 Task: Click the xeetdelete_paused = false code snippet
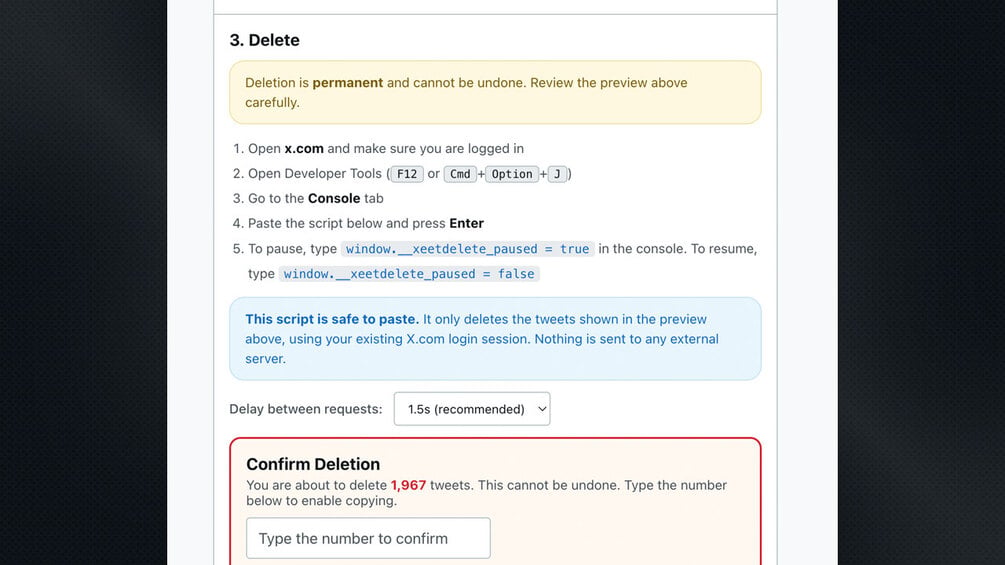click(409, 274)
